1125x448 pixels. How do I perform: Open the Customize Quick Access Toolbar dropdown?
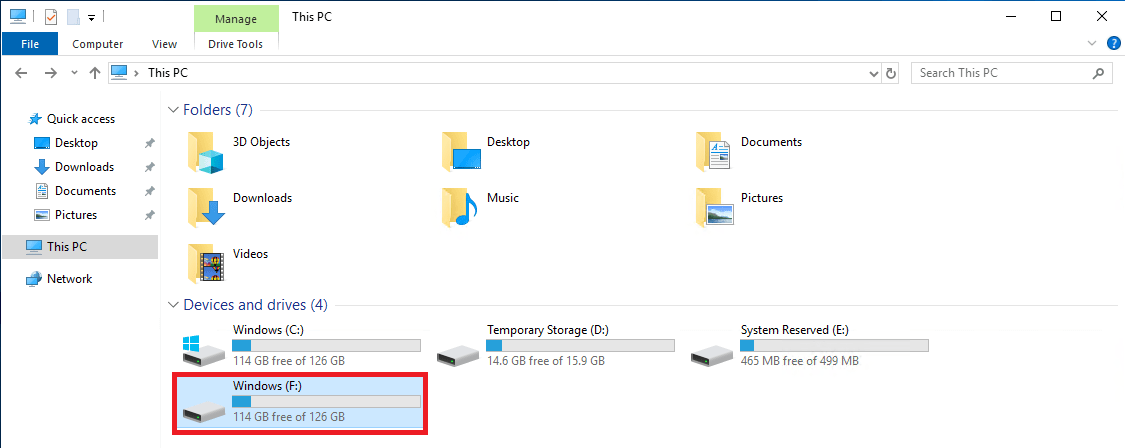pyautogui.click(x=92, y=17)
